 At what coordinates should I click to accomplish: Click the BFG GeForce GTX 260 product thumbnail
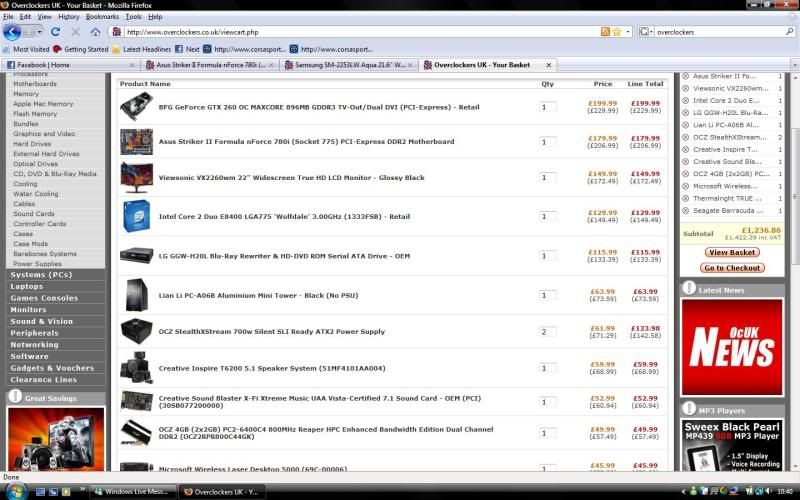coord(136,107)
